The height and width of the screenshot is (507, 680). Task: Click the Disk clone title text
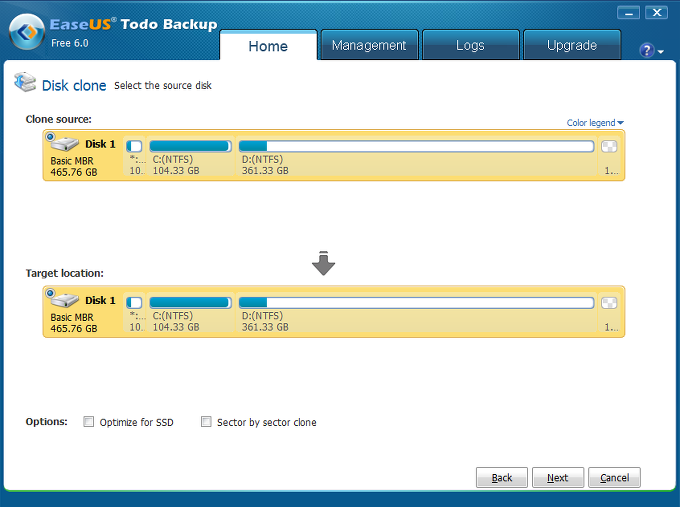click(74, 85)
